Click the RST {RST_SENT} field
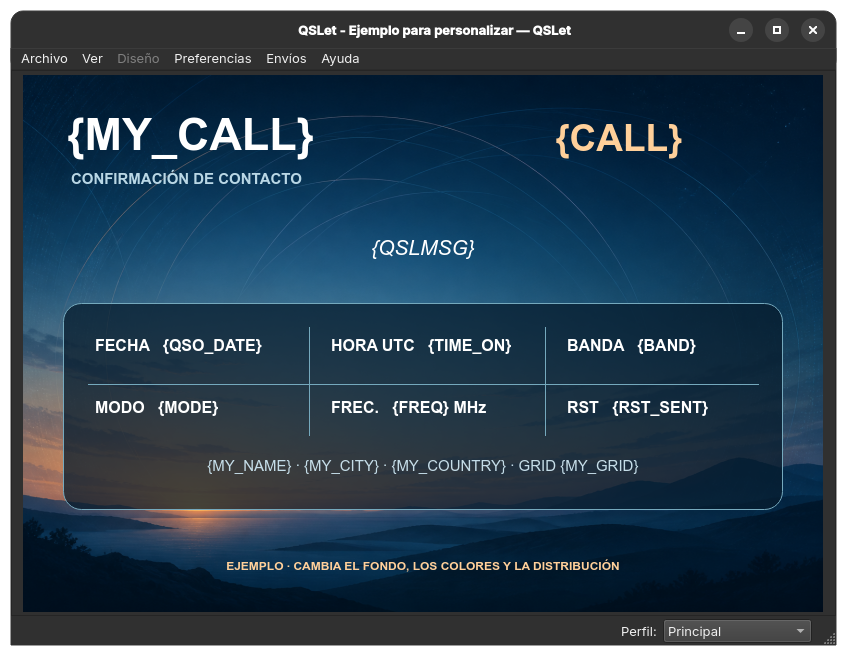The height and width of the screenshot is (656, 847). pyautogui.click(x=637, y=407)
